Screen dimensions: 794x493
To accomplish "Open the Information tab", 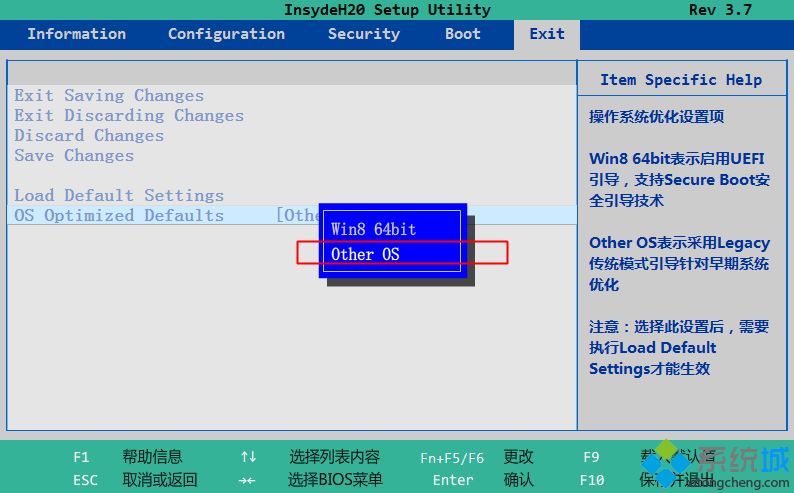I will pos(76,34).
